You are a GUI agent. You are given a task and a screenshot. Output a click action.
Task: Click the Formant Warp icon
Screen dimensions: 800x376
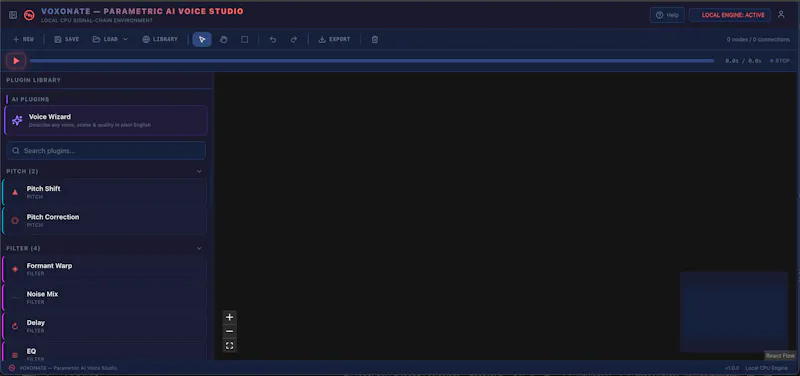point(15,269)
